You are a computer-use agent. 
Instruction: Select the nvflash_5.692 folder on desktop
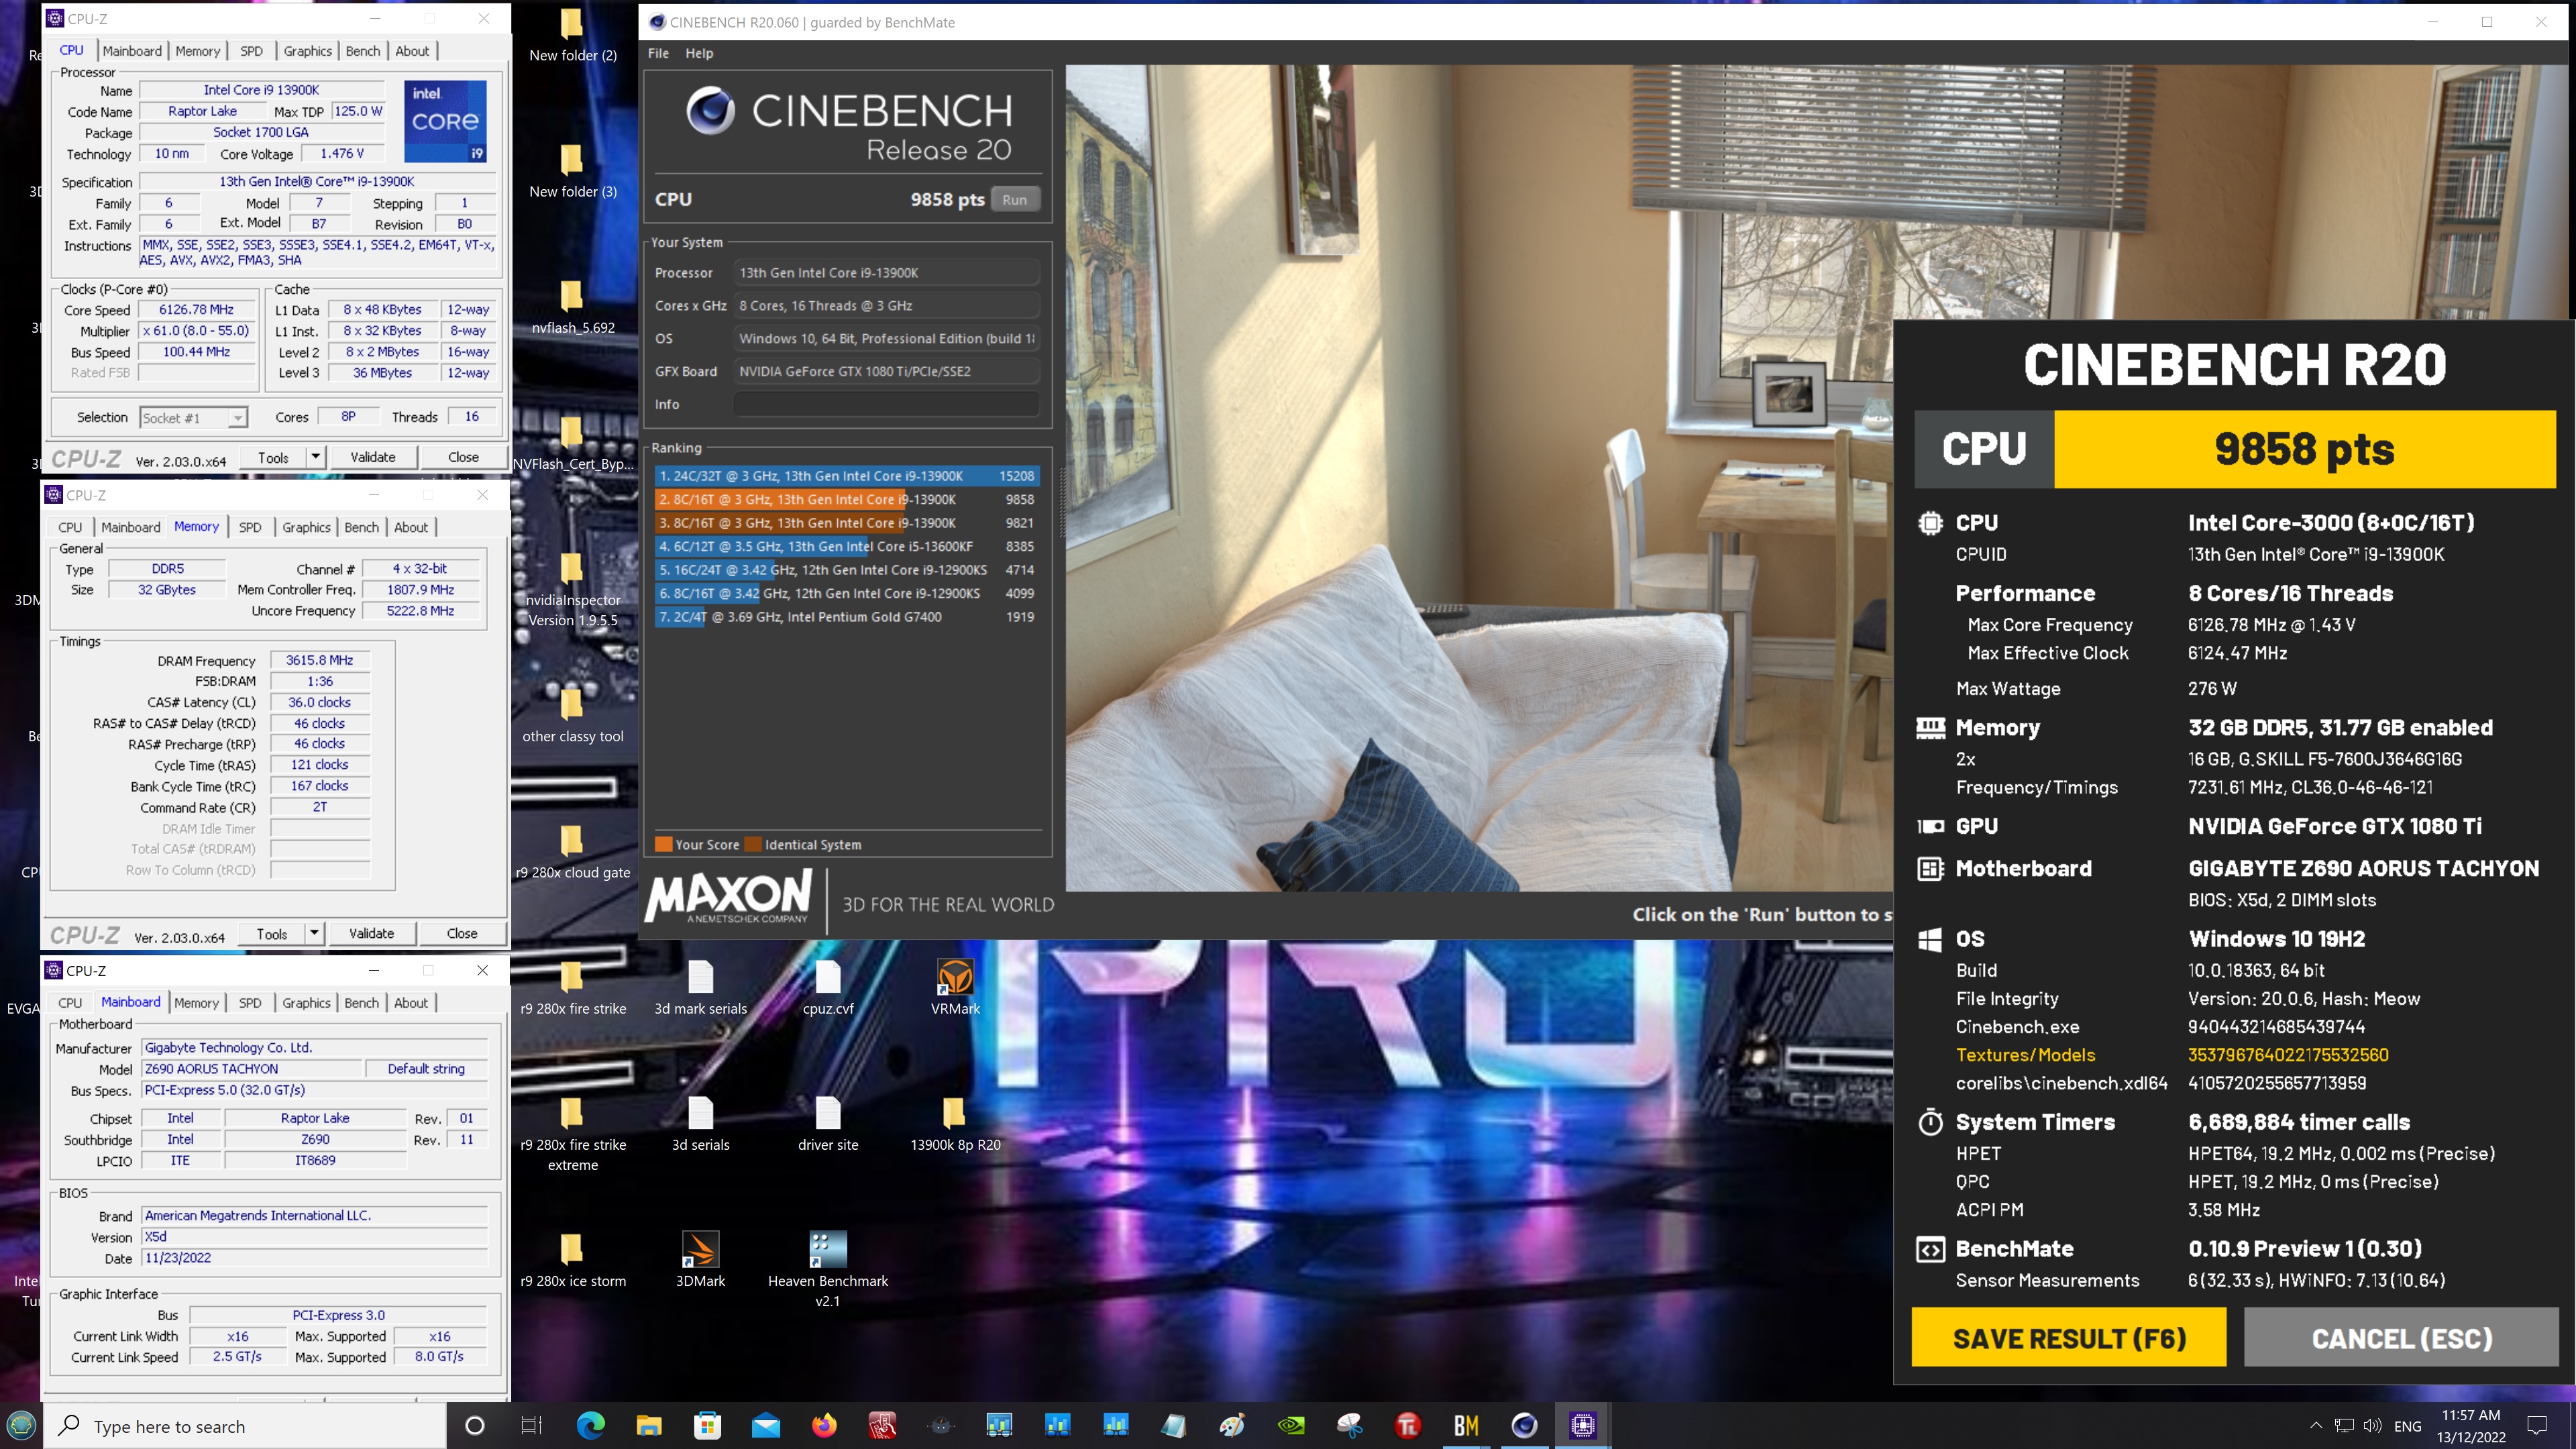tap(573, 306)
